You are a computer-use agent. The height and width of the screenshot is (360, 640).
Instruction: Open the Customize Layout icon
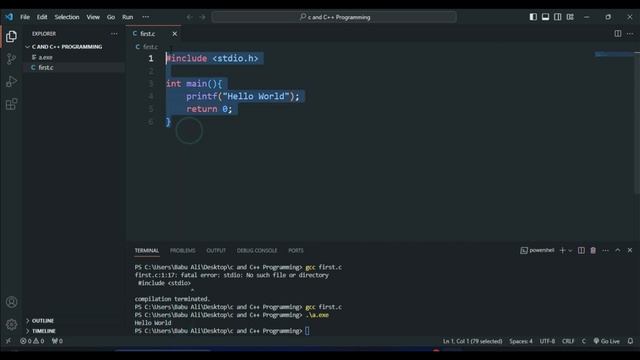click(x=570, y=17)
